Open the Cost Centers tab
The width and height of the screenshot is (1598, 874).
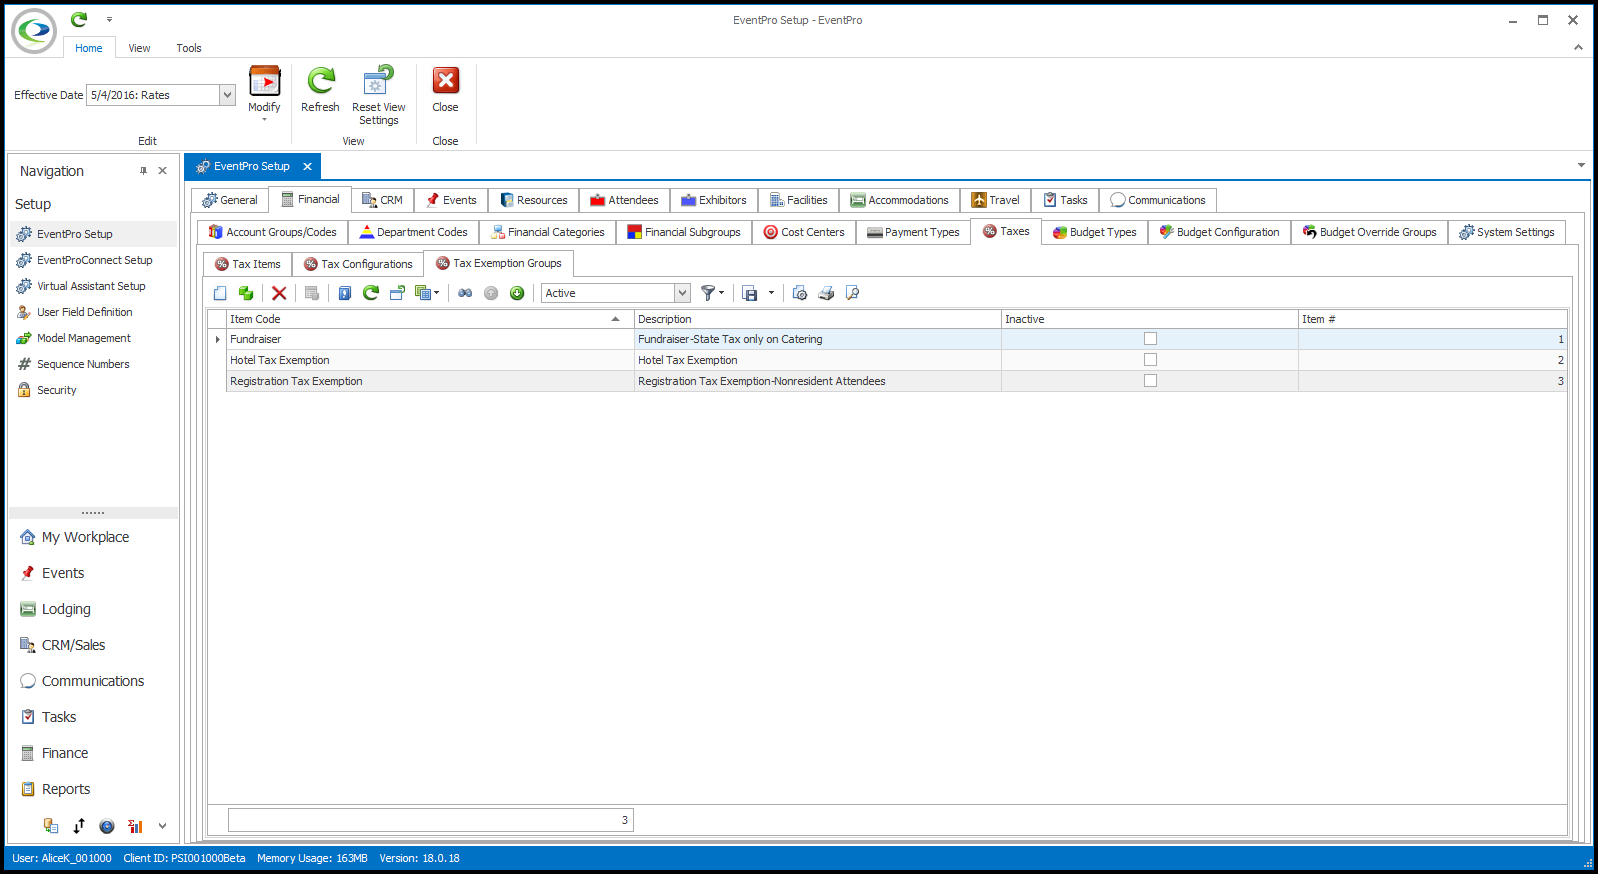tap(804, 232)
